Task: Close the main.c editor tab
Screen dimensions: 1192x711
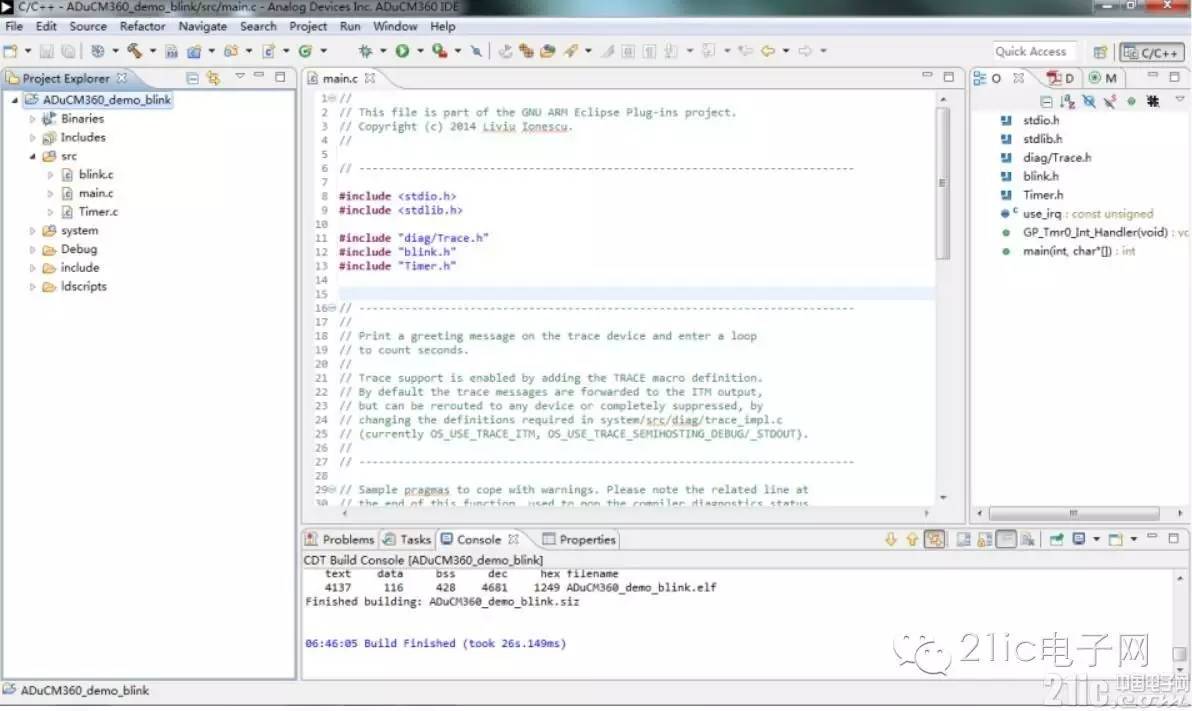Action: 369,78
